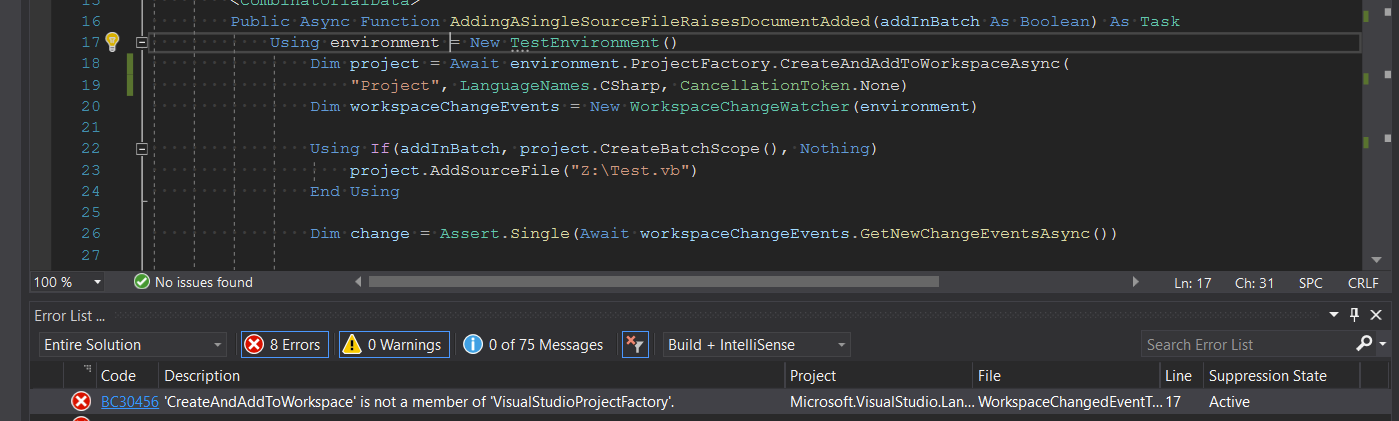Click the WorkspaceChangeWatcher identifier on line 20
Image resolution: width=1399 pixels, height=421 pixels.
tap(740, 106)
